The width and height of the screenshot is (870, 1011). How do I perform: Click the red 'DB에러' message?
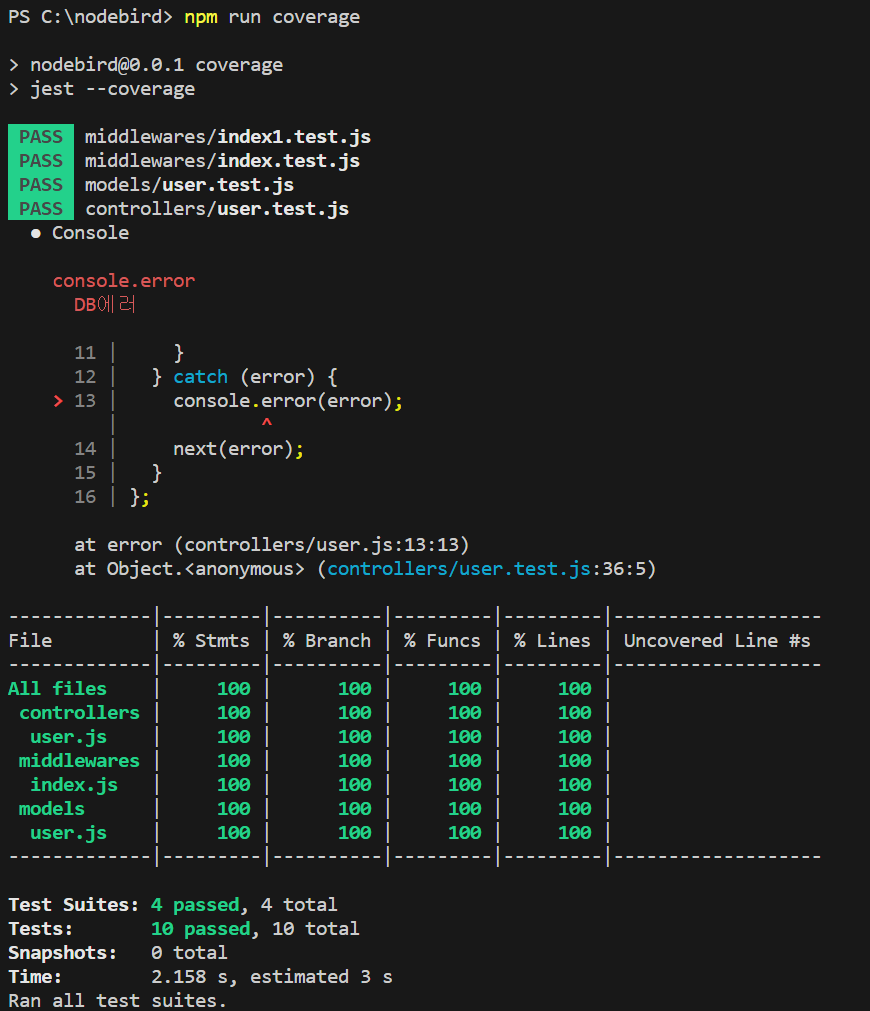104,305
